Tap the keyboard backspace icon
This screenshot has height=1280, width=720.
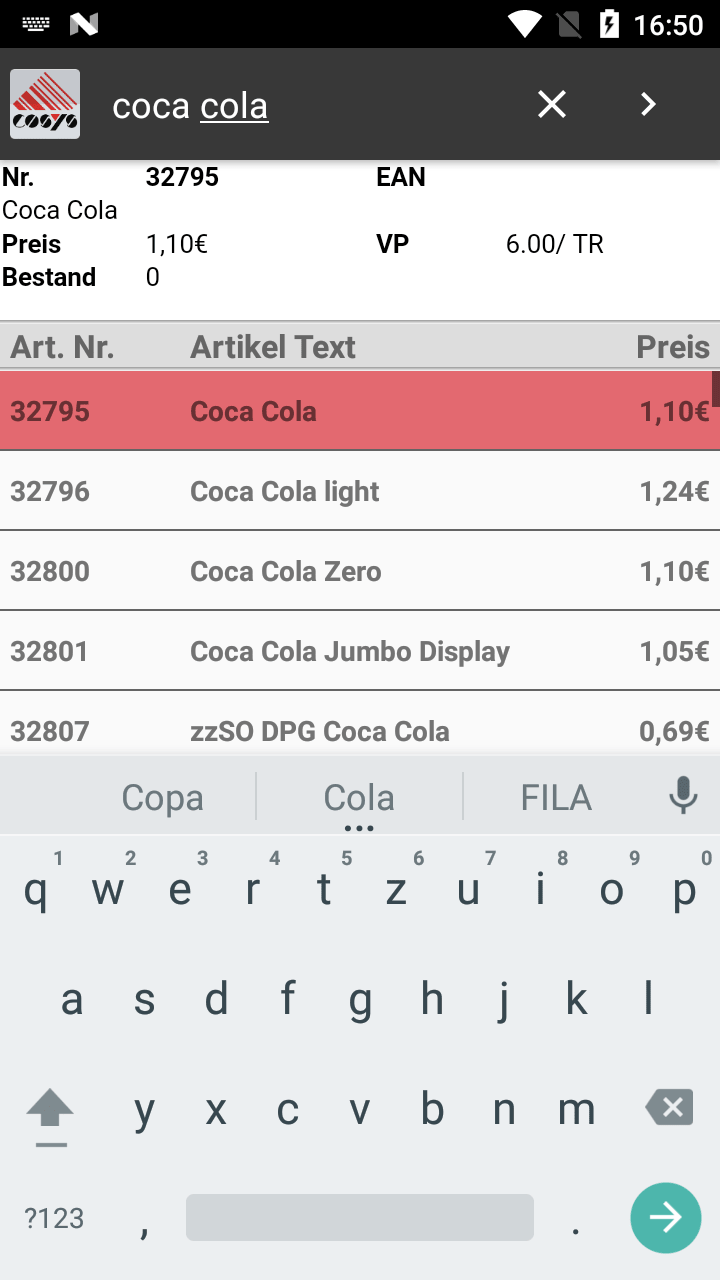click(x=669, y=1108)
